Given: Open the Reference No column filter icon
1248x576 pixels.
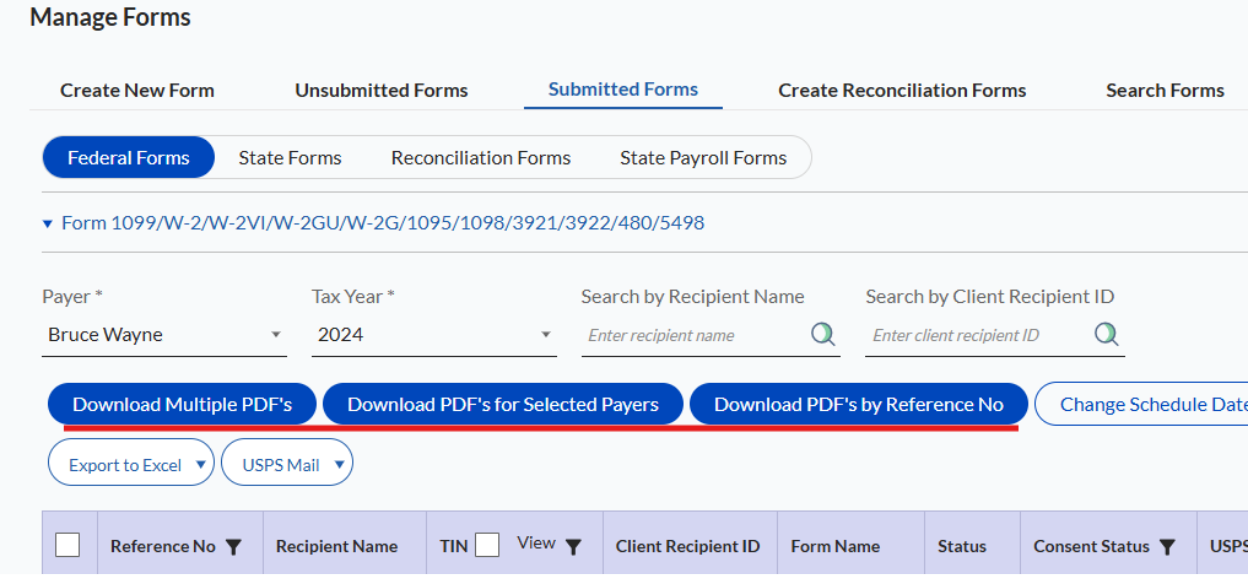Looking at the screenshot, I should pyautogui.click(x=233, y=546).
